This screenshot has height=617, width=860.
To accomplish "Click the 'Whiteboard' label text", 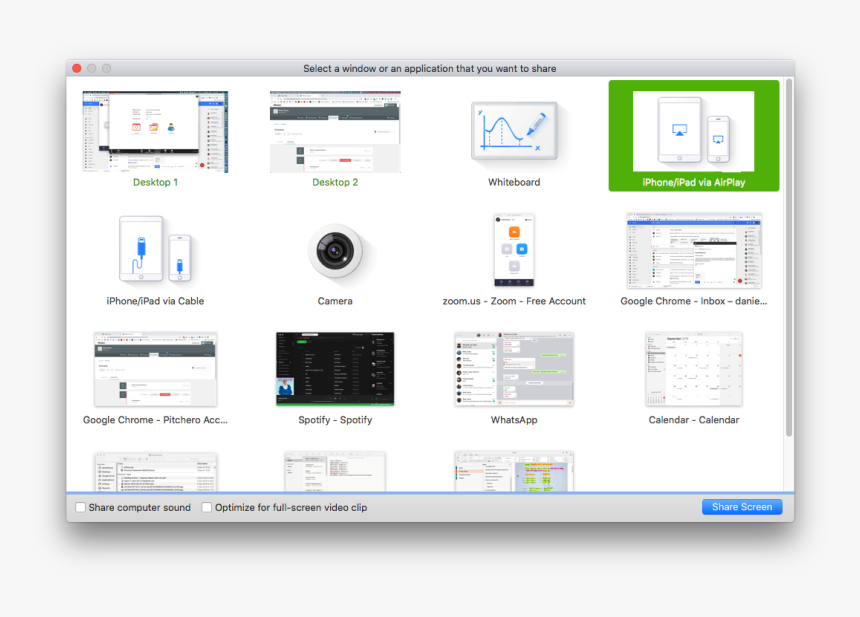I will point(514,182).
